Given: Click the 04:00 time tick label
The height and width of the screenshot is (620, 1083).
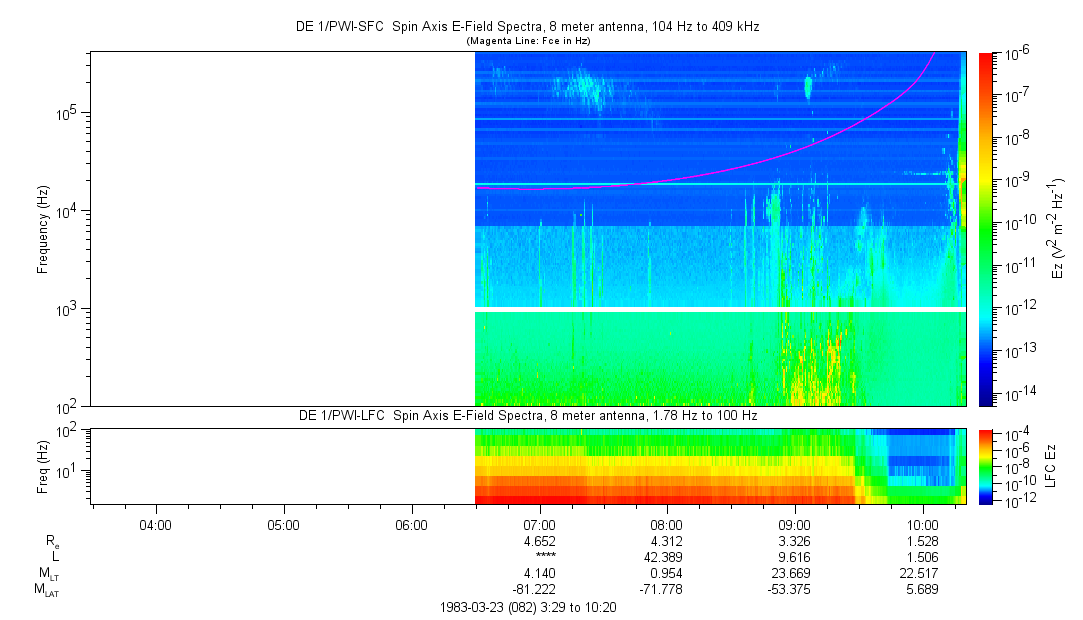Looking at the screenshot, I should (155, 524).
